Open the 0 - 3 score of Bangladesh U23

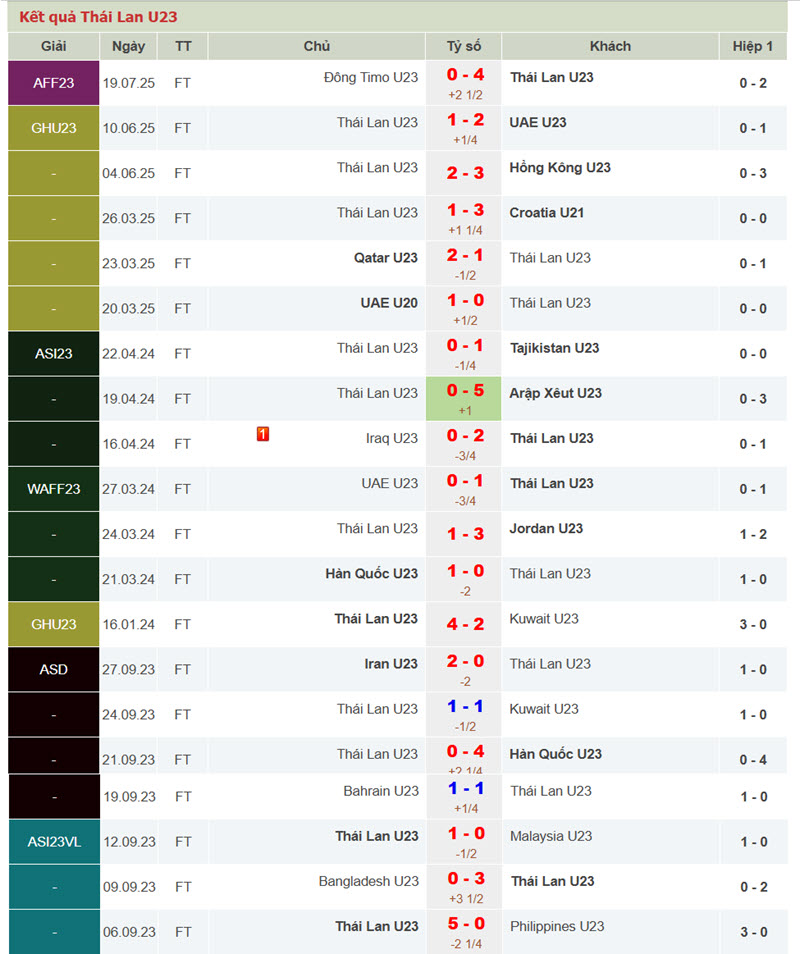click(x=466, y=879)
